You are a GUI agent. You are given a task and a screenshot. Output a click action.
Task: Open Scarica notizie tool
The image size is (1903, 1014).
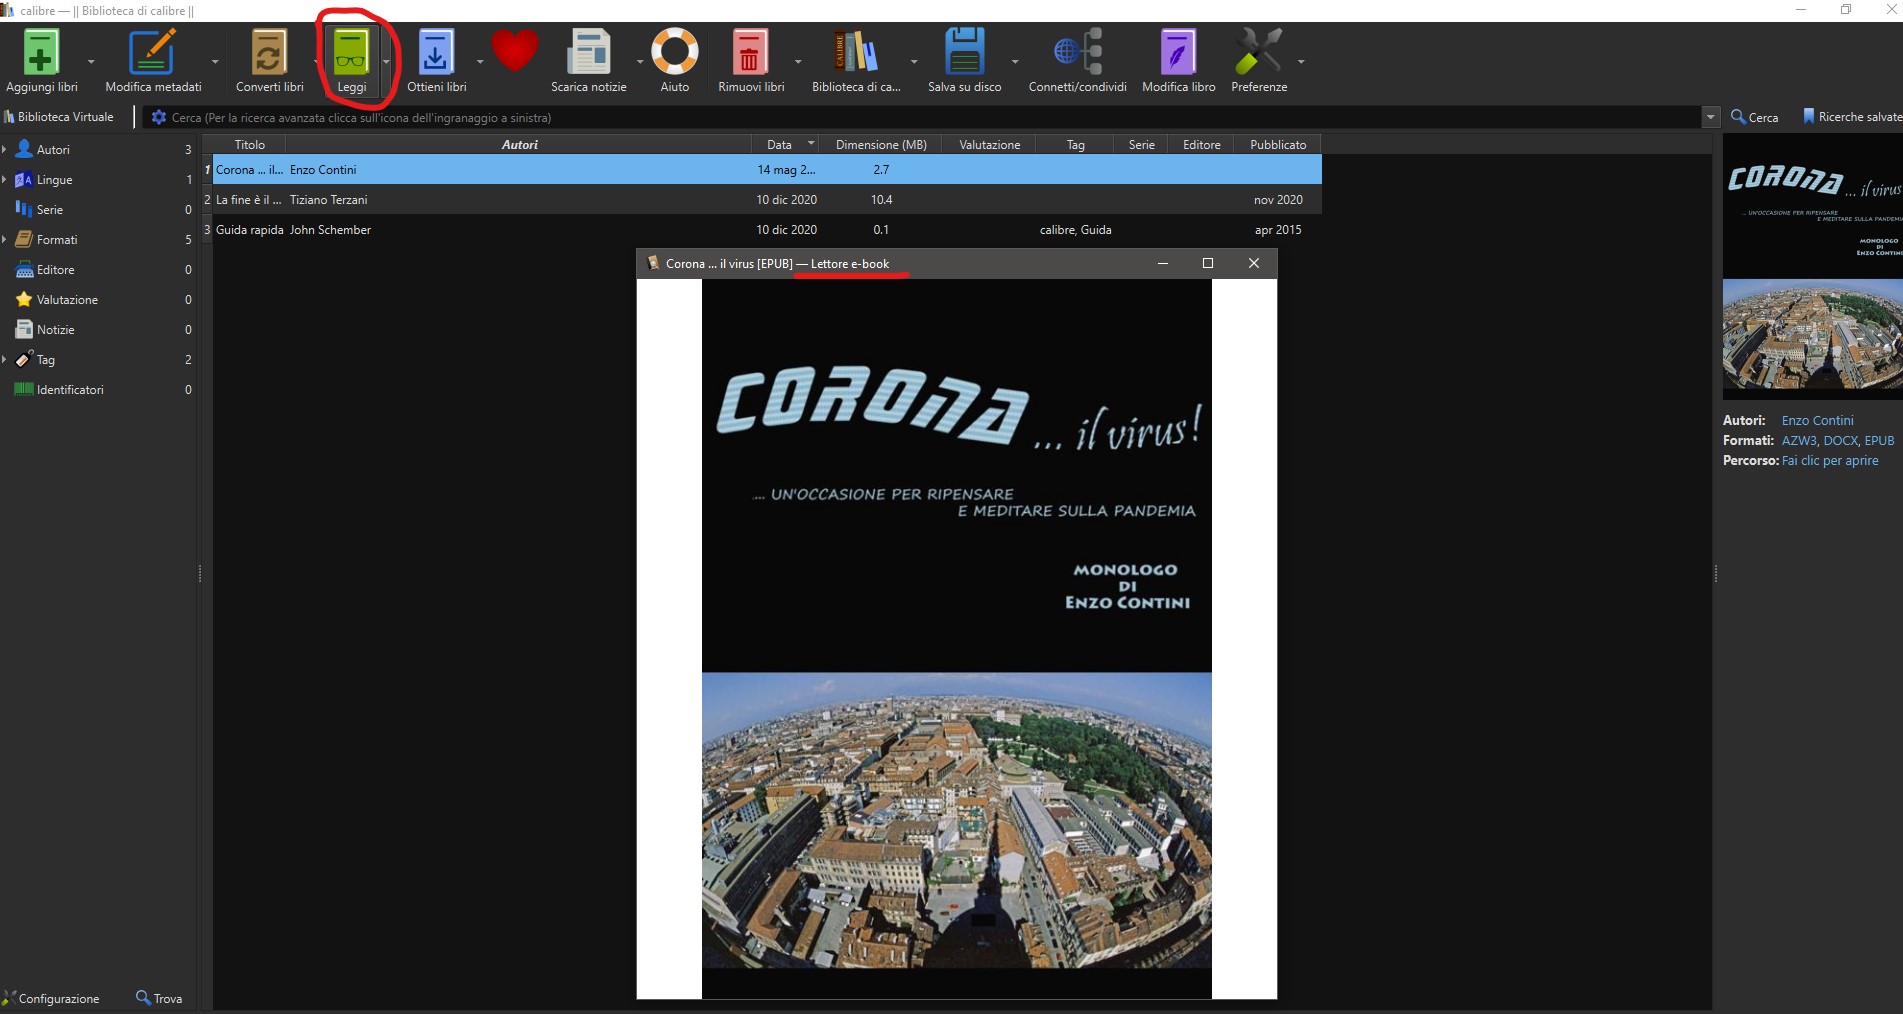(x=588, y=53)
